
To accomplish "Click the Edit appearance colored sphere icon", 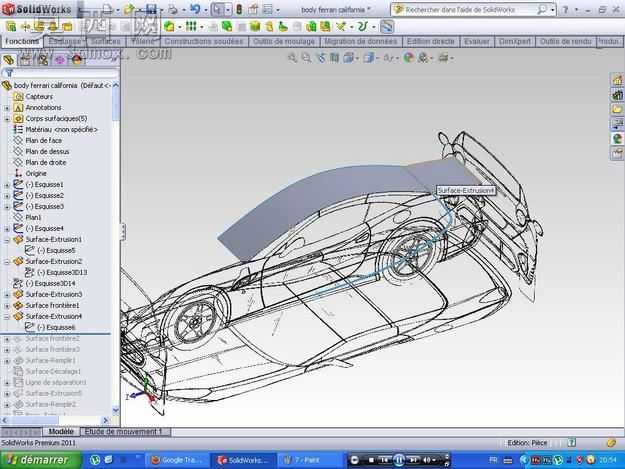I will pyautogui.click(x=408, y=58).
